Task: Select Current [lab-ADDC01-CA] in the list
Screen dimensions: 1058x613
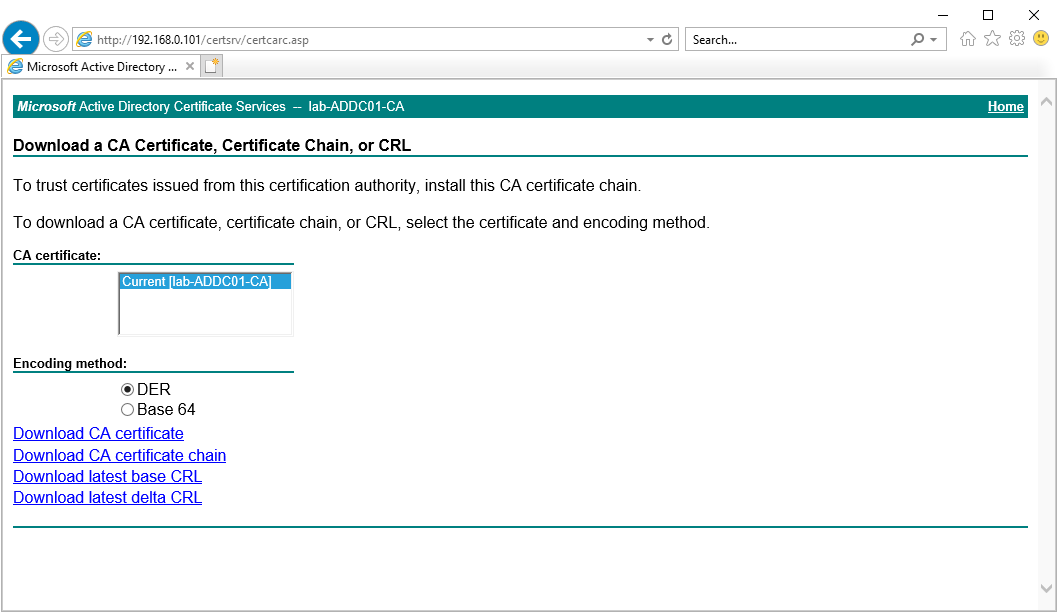Action: [205, 282]
